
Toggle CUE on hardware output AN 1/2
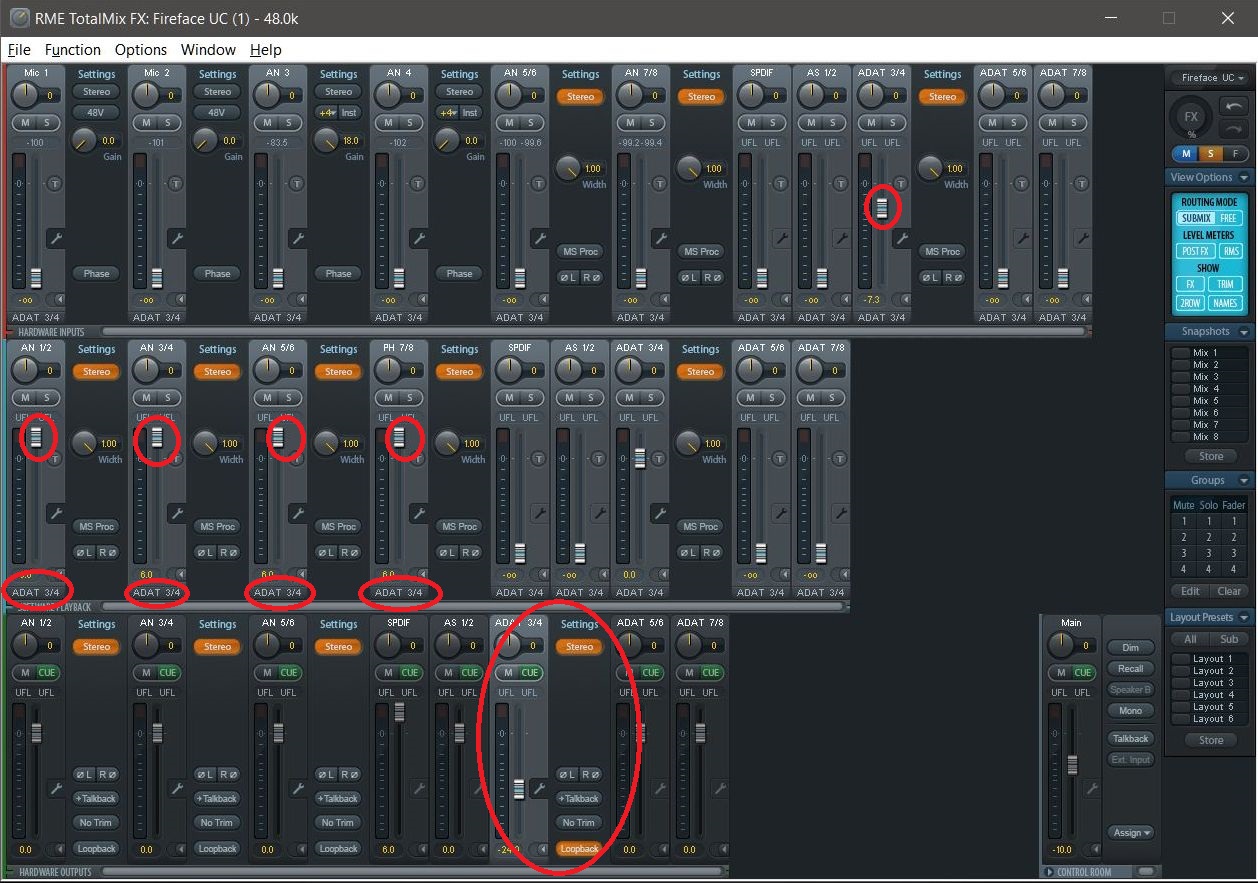(47, 672)
